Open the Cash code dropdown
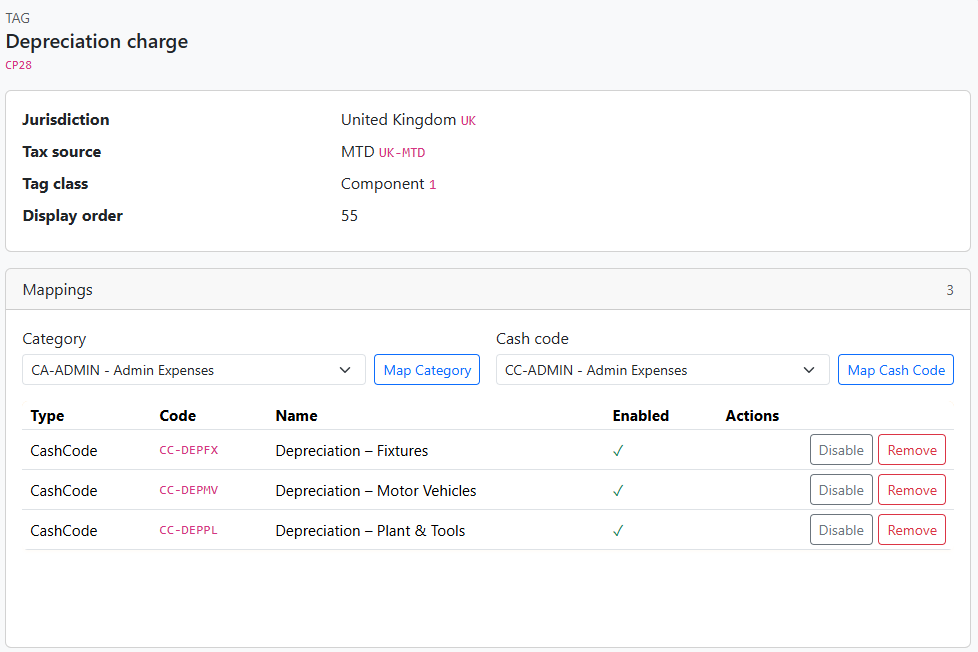Screen dimensions: 978x652 point(662,369)
